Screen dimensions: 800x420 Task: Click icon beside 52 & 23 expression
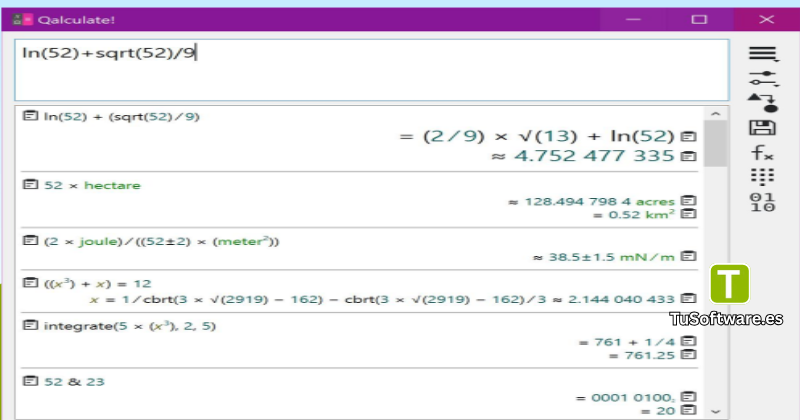click(x=30, y=381)
